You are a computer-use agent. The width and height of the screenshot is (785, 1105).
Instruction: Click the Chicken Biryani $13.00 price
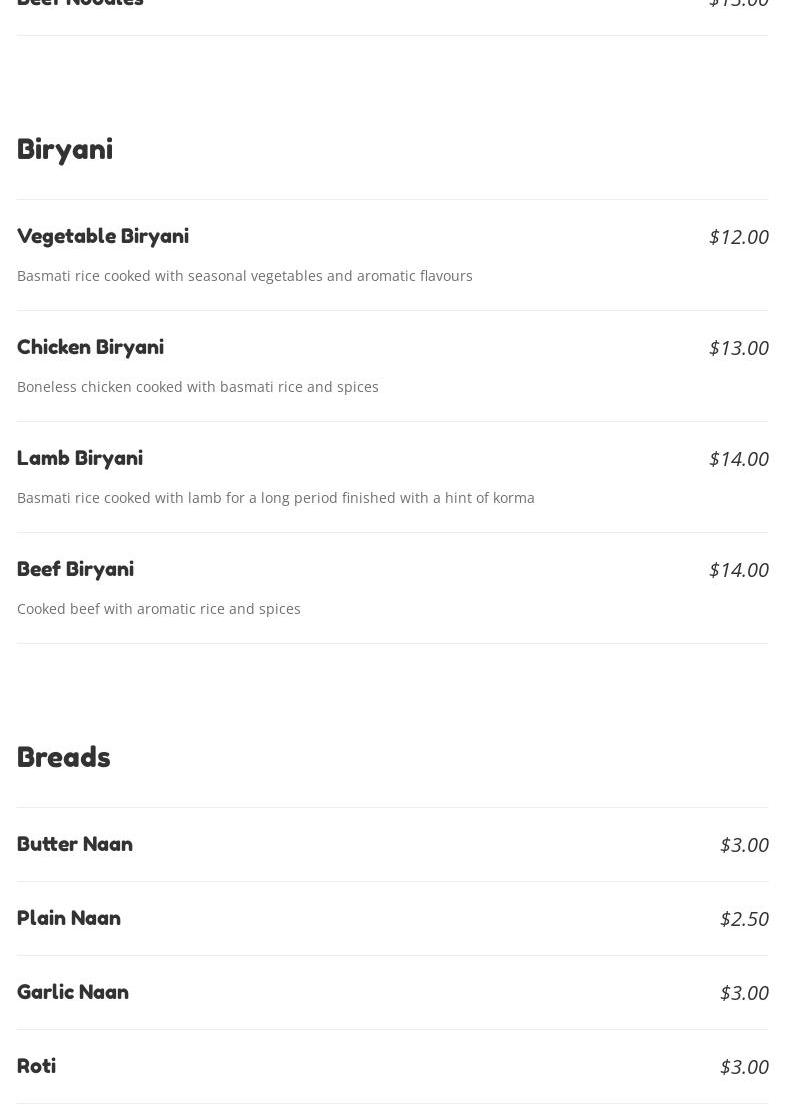tap(738, 348)
